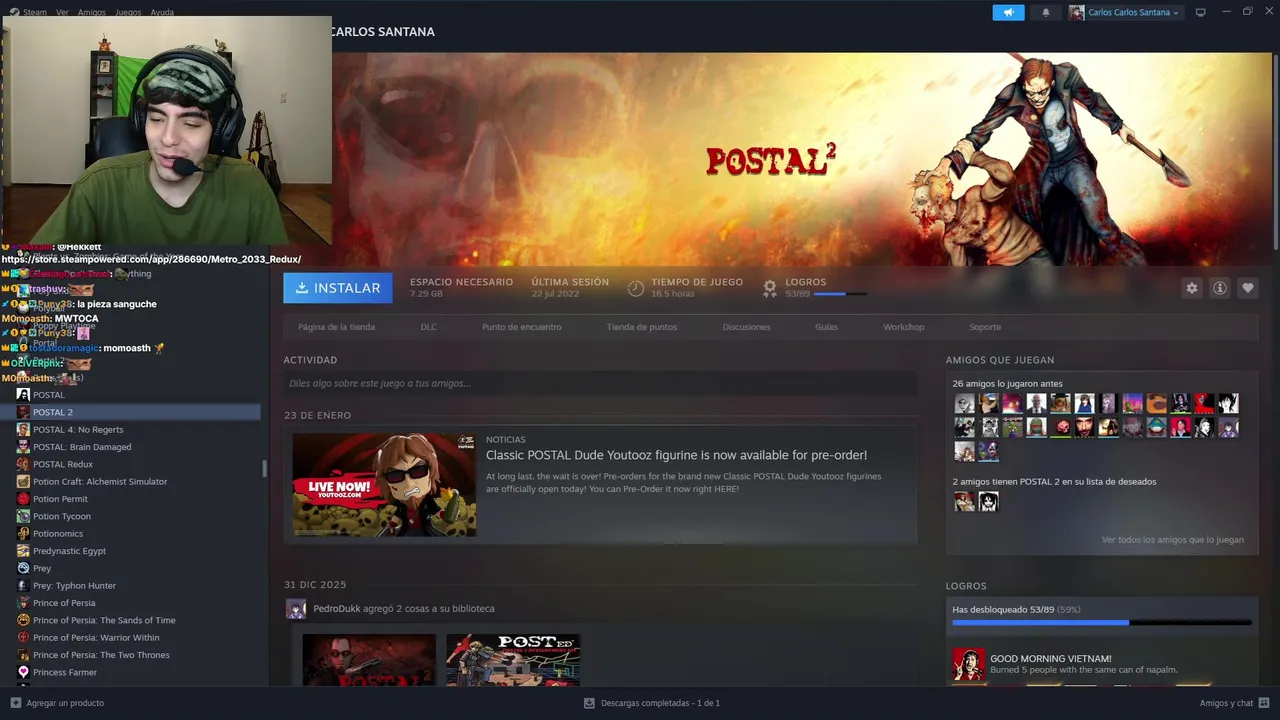The image size is (1280, 720).
Task: Select POSTAL in the library list
Action: click(x=48, y=395)
